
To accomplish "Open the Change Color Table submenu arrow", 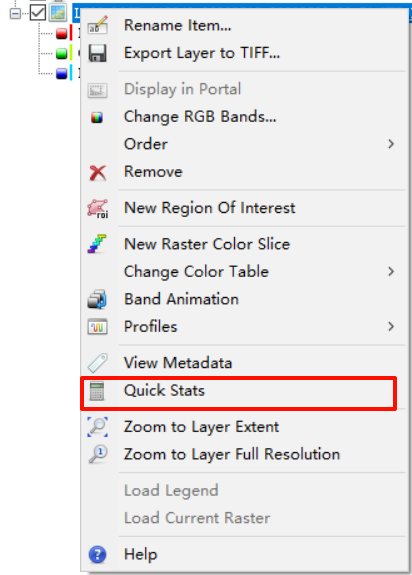I will [391, 271].
